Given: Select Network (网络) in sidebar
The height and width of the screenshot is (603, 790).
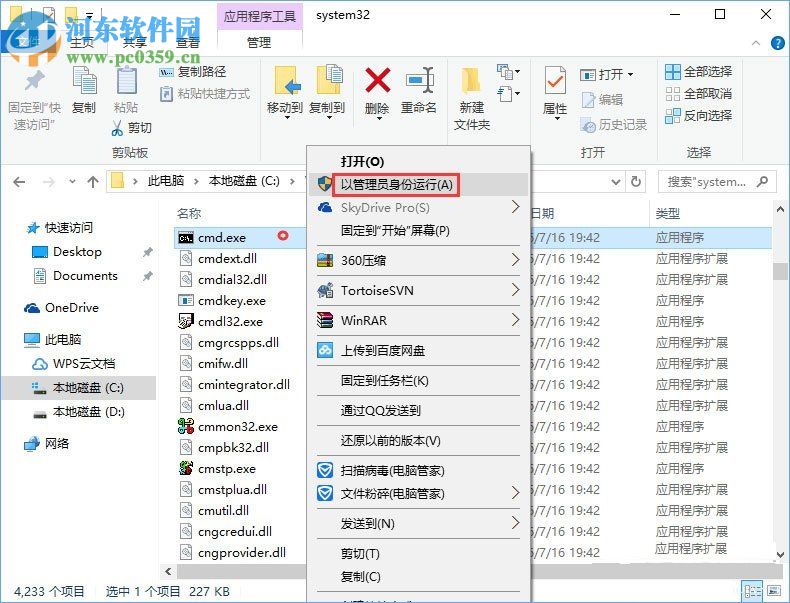Looking at the screenshot, I should (56, 443).
